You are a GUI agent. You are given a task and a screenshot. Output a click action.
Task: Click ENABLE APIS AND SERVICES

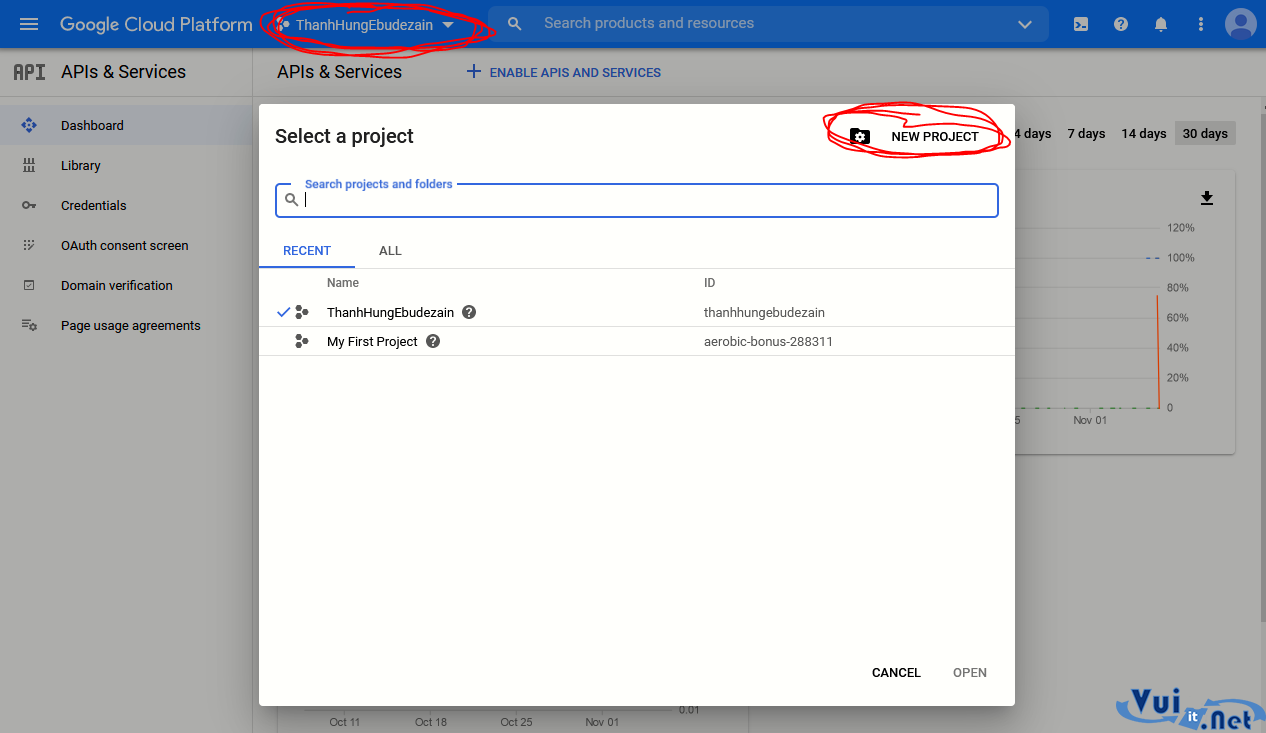pos(564,72)
